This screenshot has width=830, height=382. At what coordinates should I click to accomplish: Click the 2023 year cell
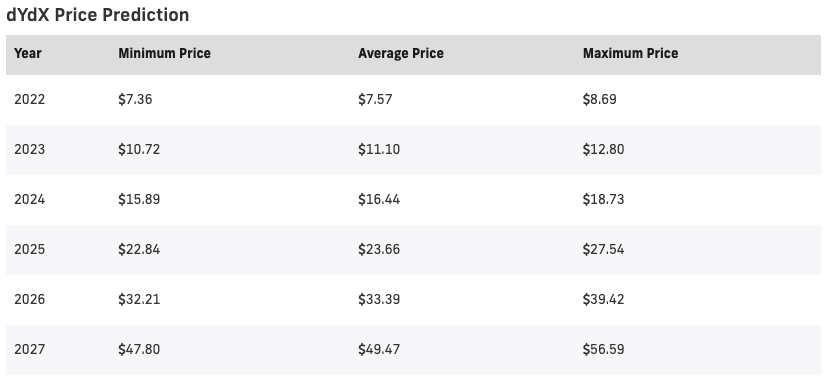click(x=30, y=150)
